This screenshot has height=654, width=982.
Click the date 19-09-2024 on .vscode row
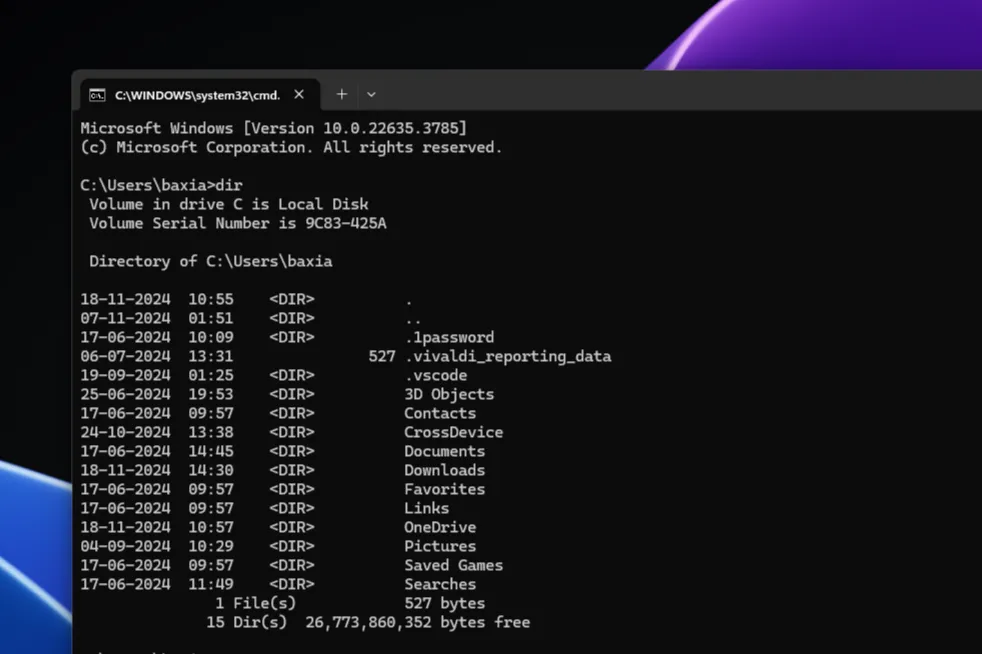(x=125, y=375)
